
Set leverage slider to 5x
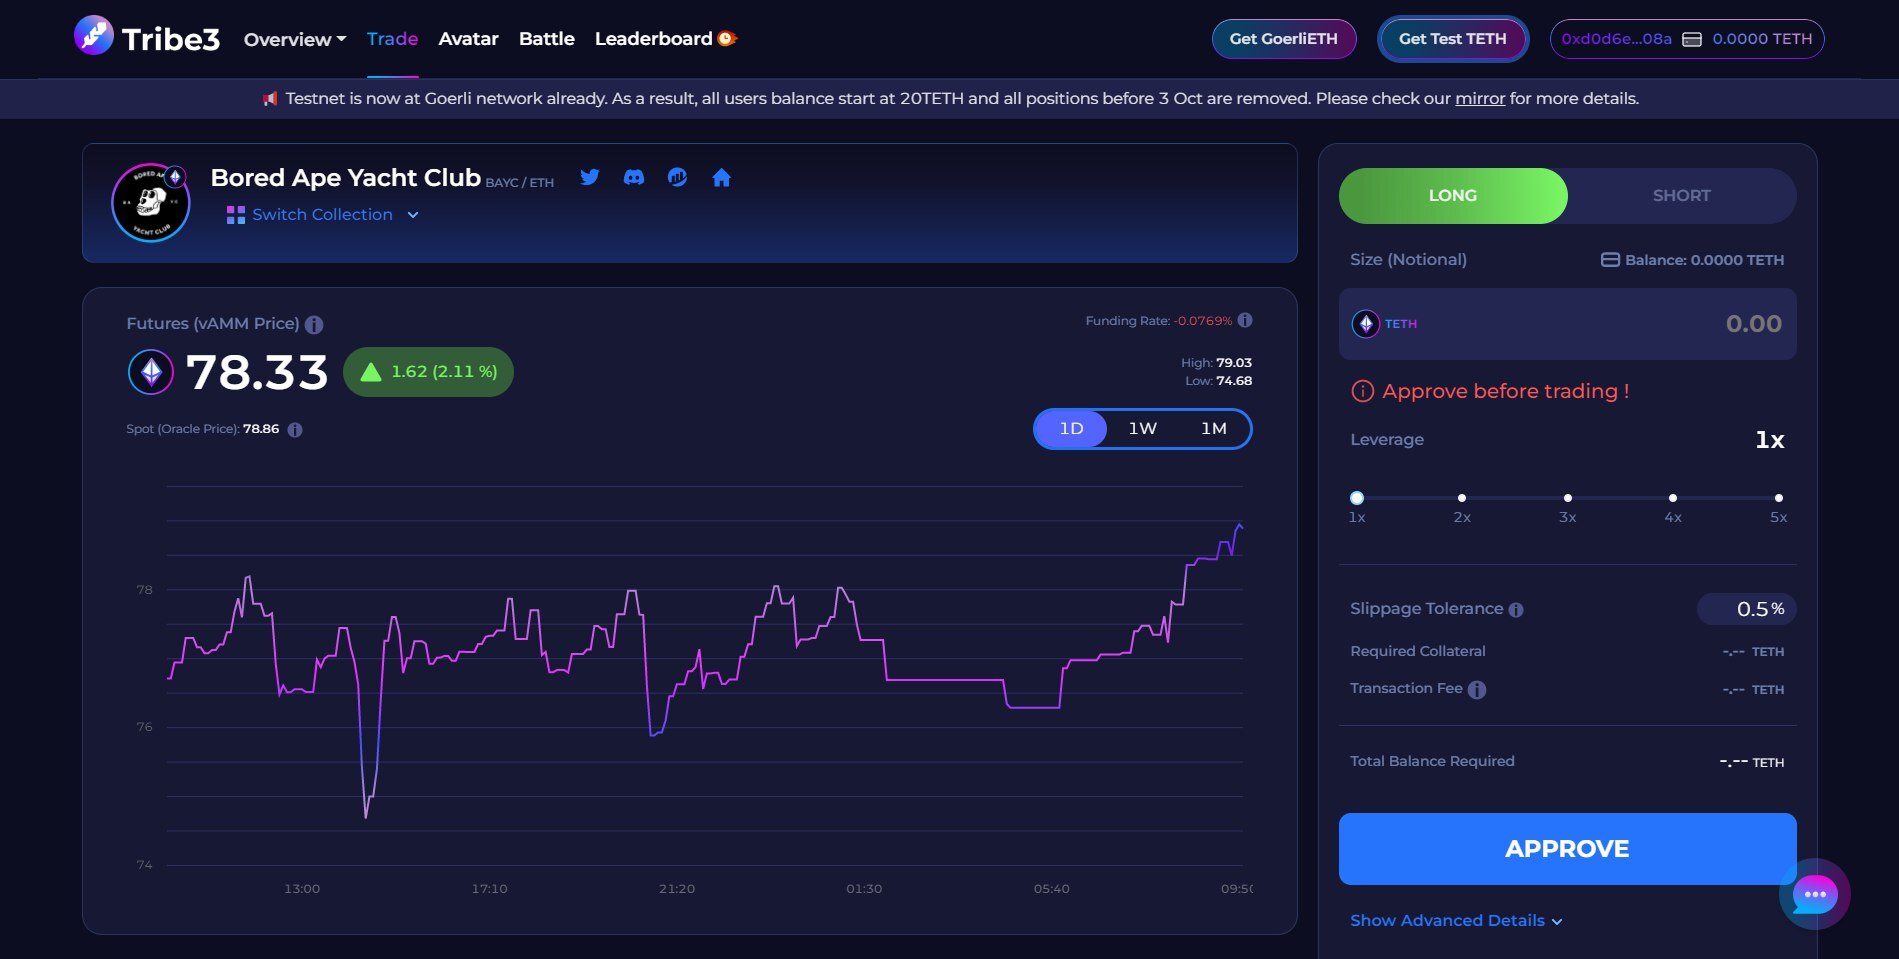(x=1778, y=498)
